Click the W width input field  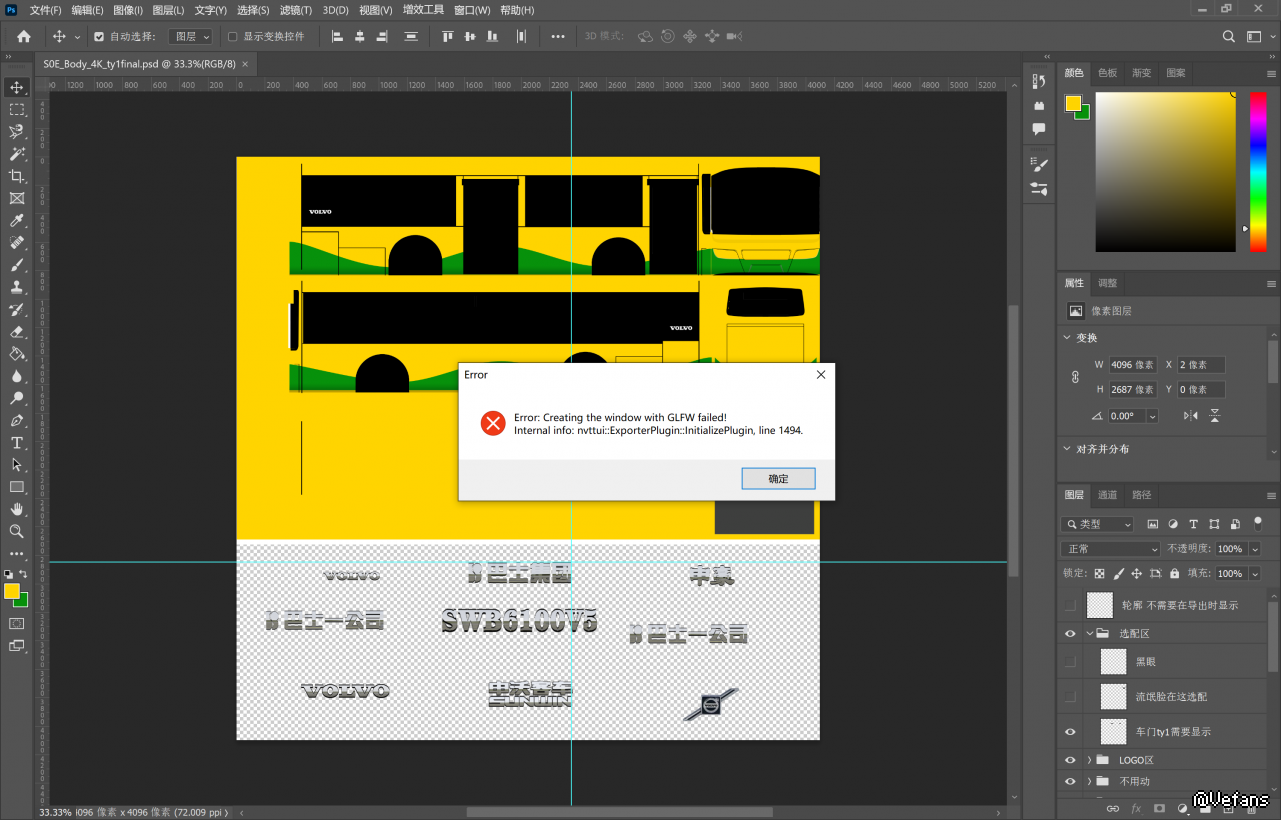[1133, 365]
